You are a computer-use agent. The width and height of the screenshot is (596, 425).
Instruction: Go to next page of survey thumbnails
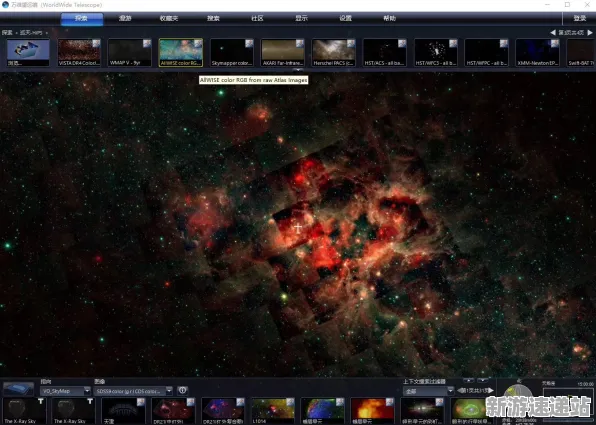pyautogui.click(x=590, y=33)
